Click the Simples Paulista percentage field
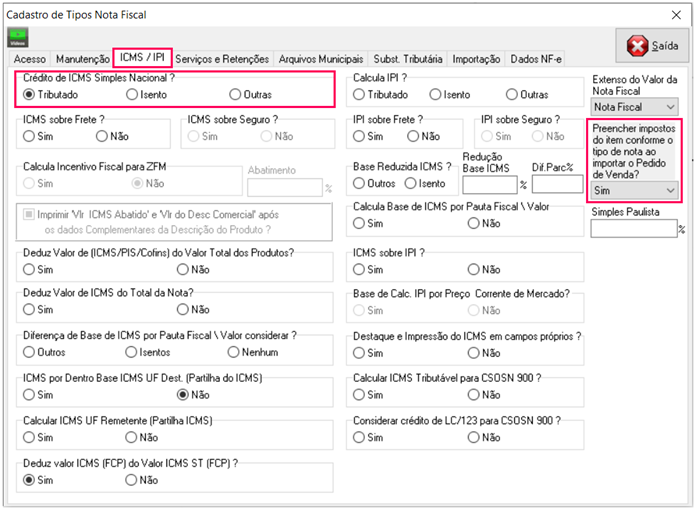Image resolution: width=697 pixels, height=511 pixels. pyautogui.click(x=632, y=229)
